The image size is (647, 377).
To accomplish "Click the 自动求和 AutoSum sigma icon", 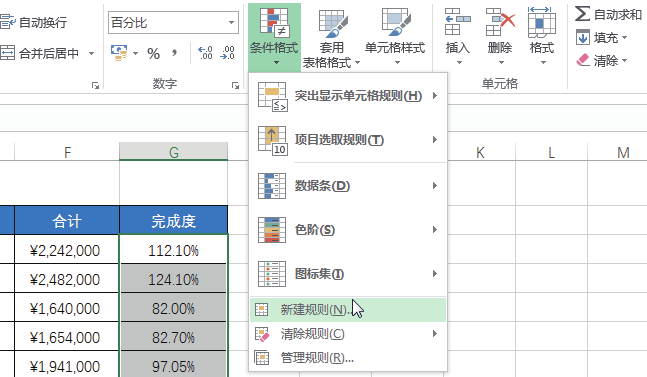I will [x=582, y=14].
